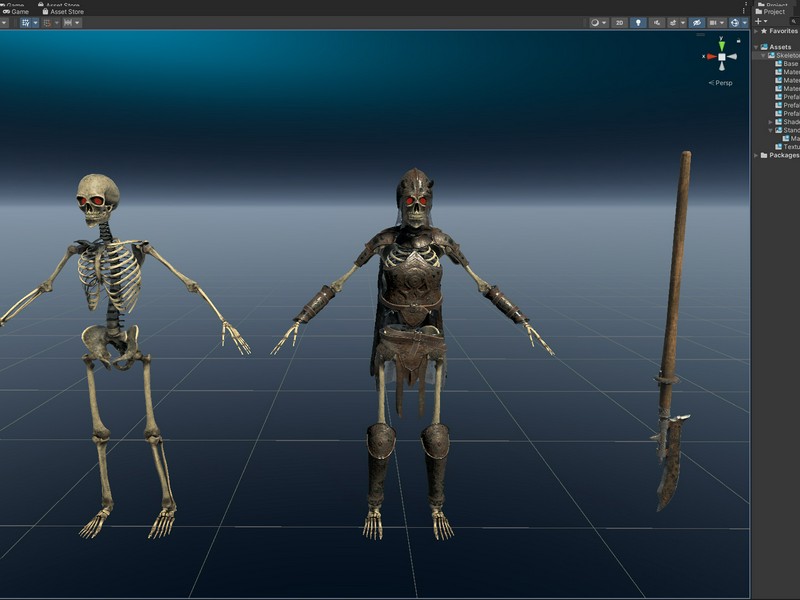Click the scene camera settings icon
The image size is (800, 600).
pyautogui.click(x=713, y=23)
